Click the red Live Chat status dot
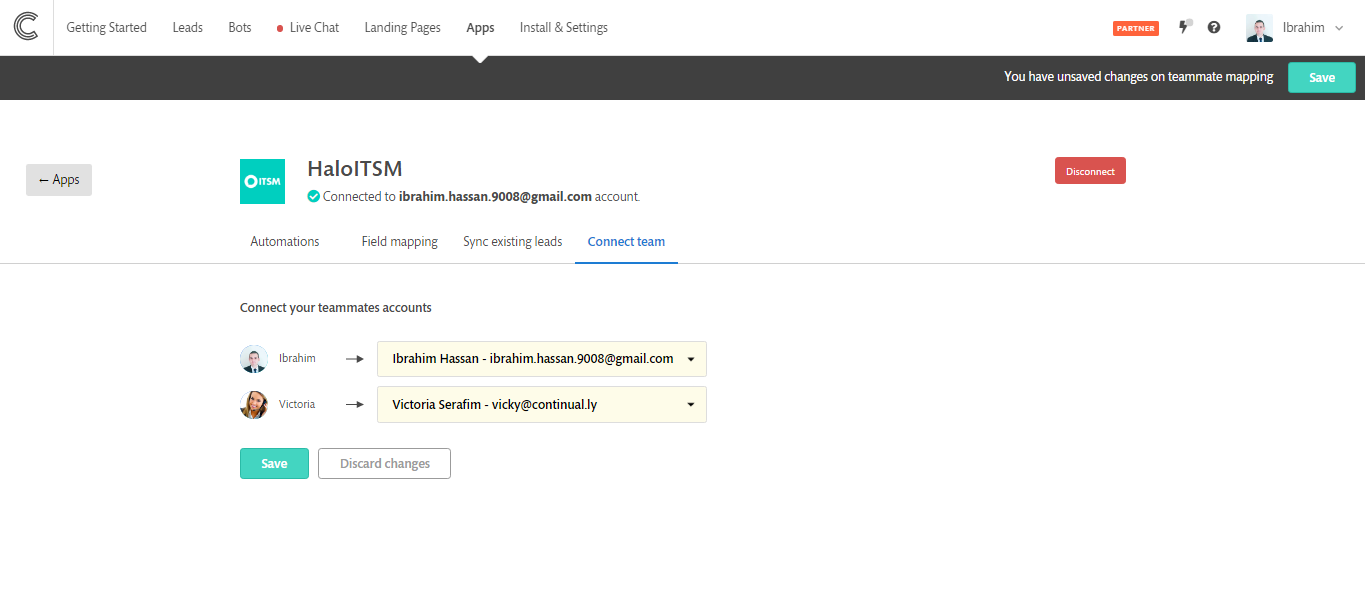1365x594 pixels. pos(280,28)
